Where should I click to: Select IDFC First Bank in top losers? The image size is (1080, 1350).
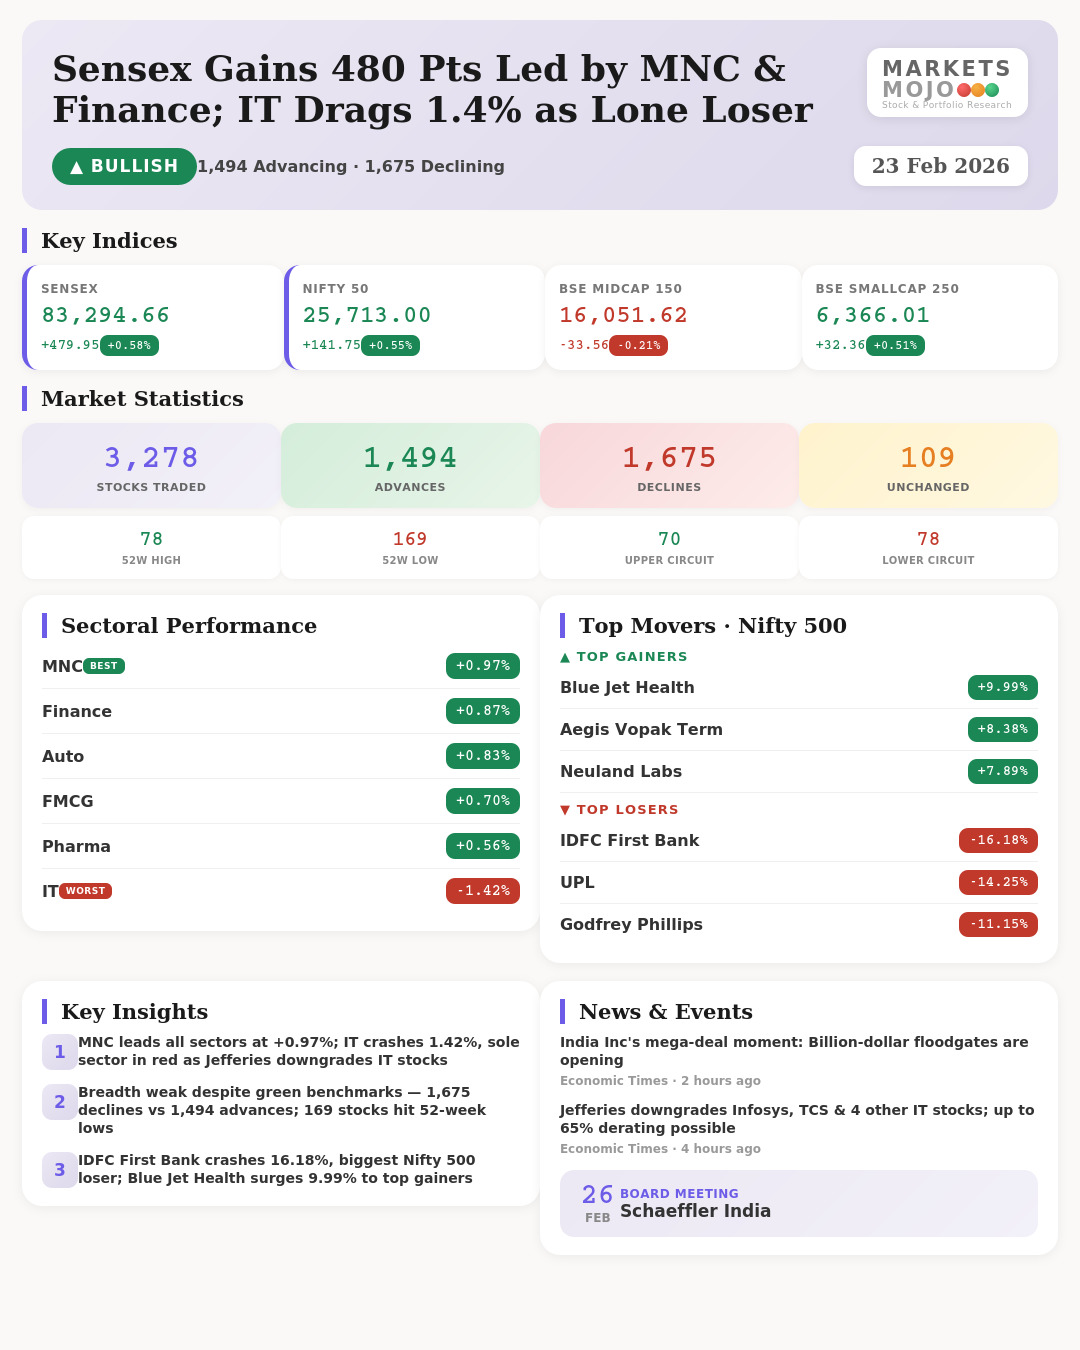629,841
